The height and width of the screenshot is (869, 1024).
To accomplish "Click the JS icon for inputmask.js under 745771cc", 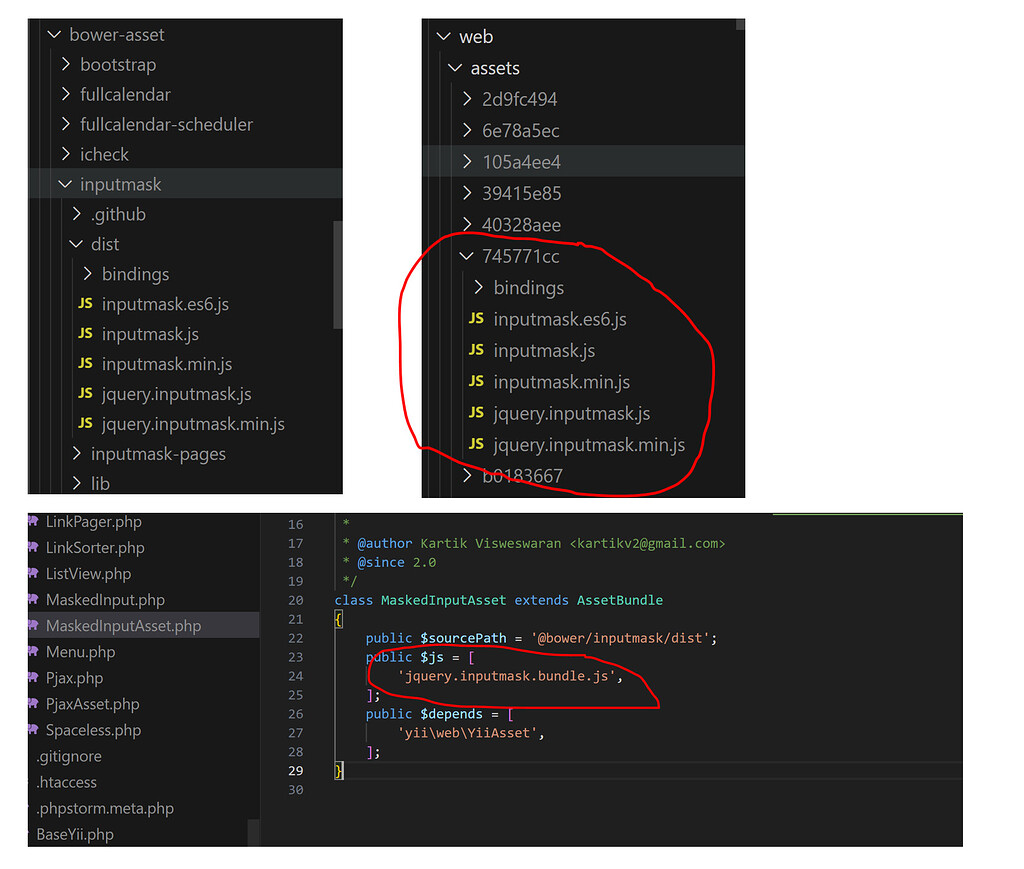I will pyautogui.click(x=477, y=350).
